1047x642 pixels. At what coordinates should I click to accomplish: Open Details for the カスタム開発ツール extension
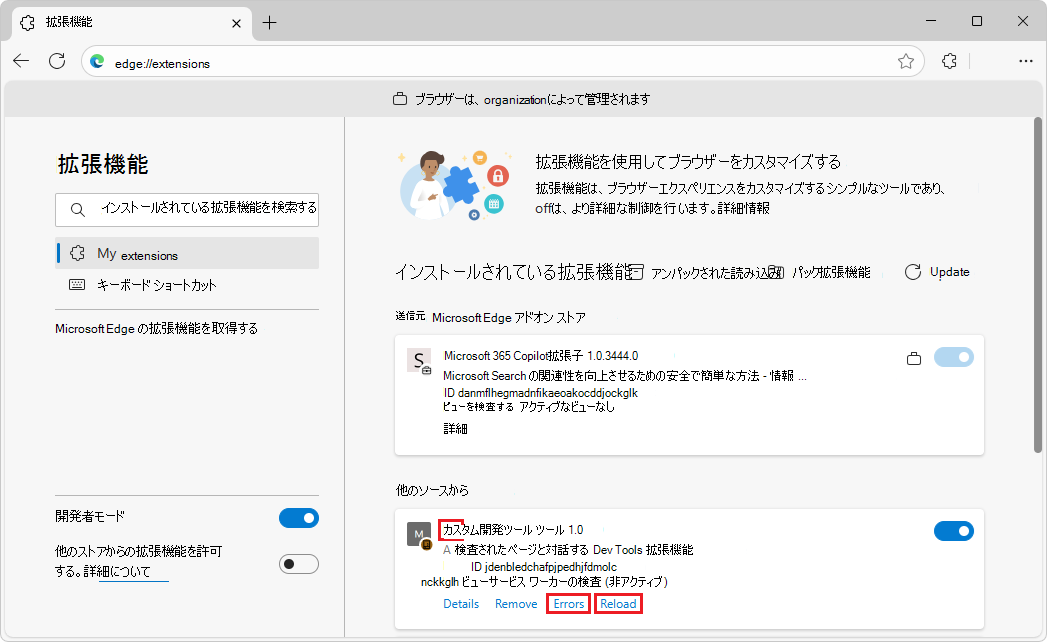coord(461,604)
